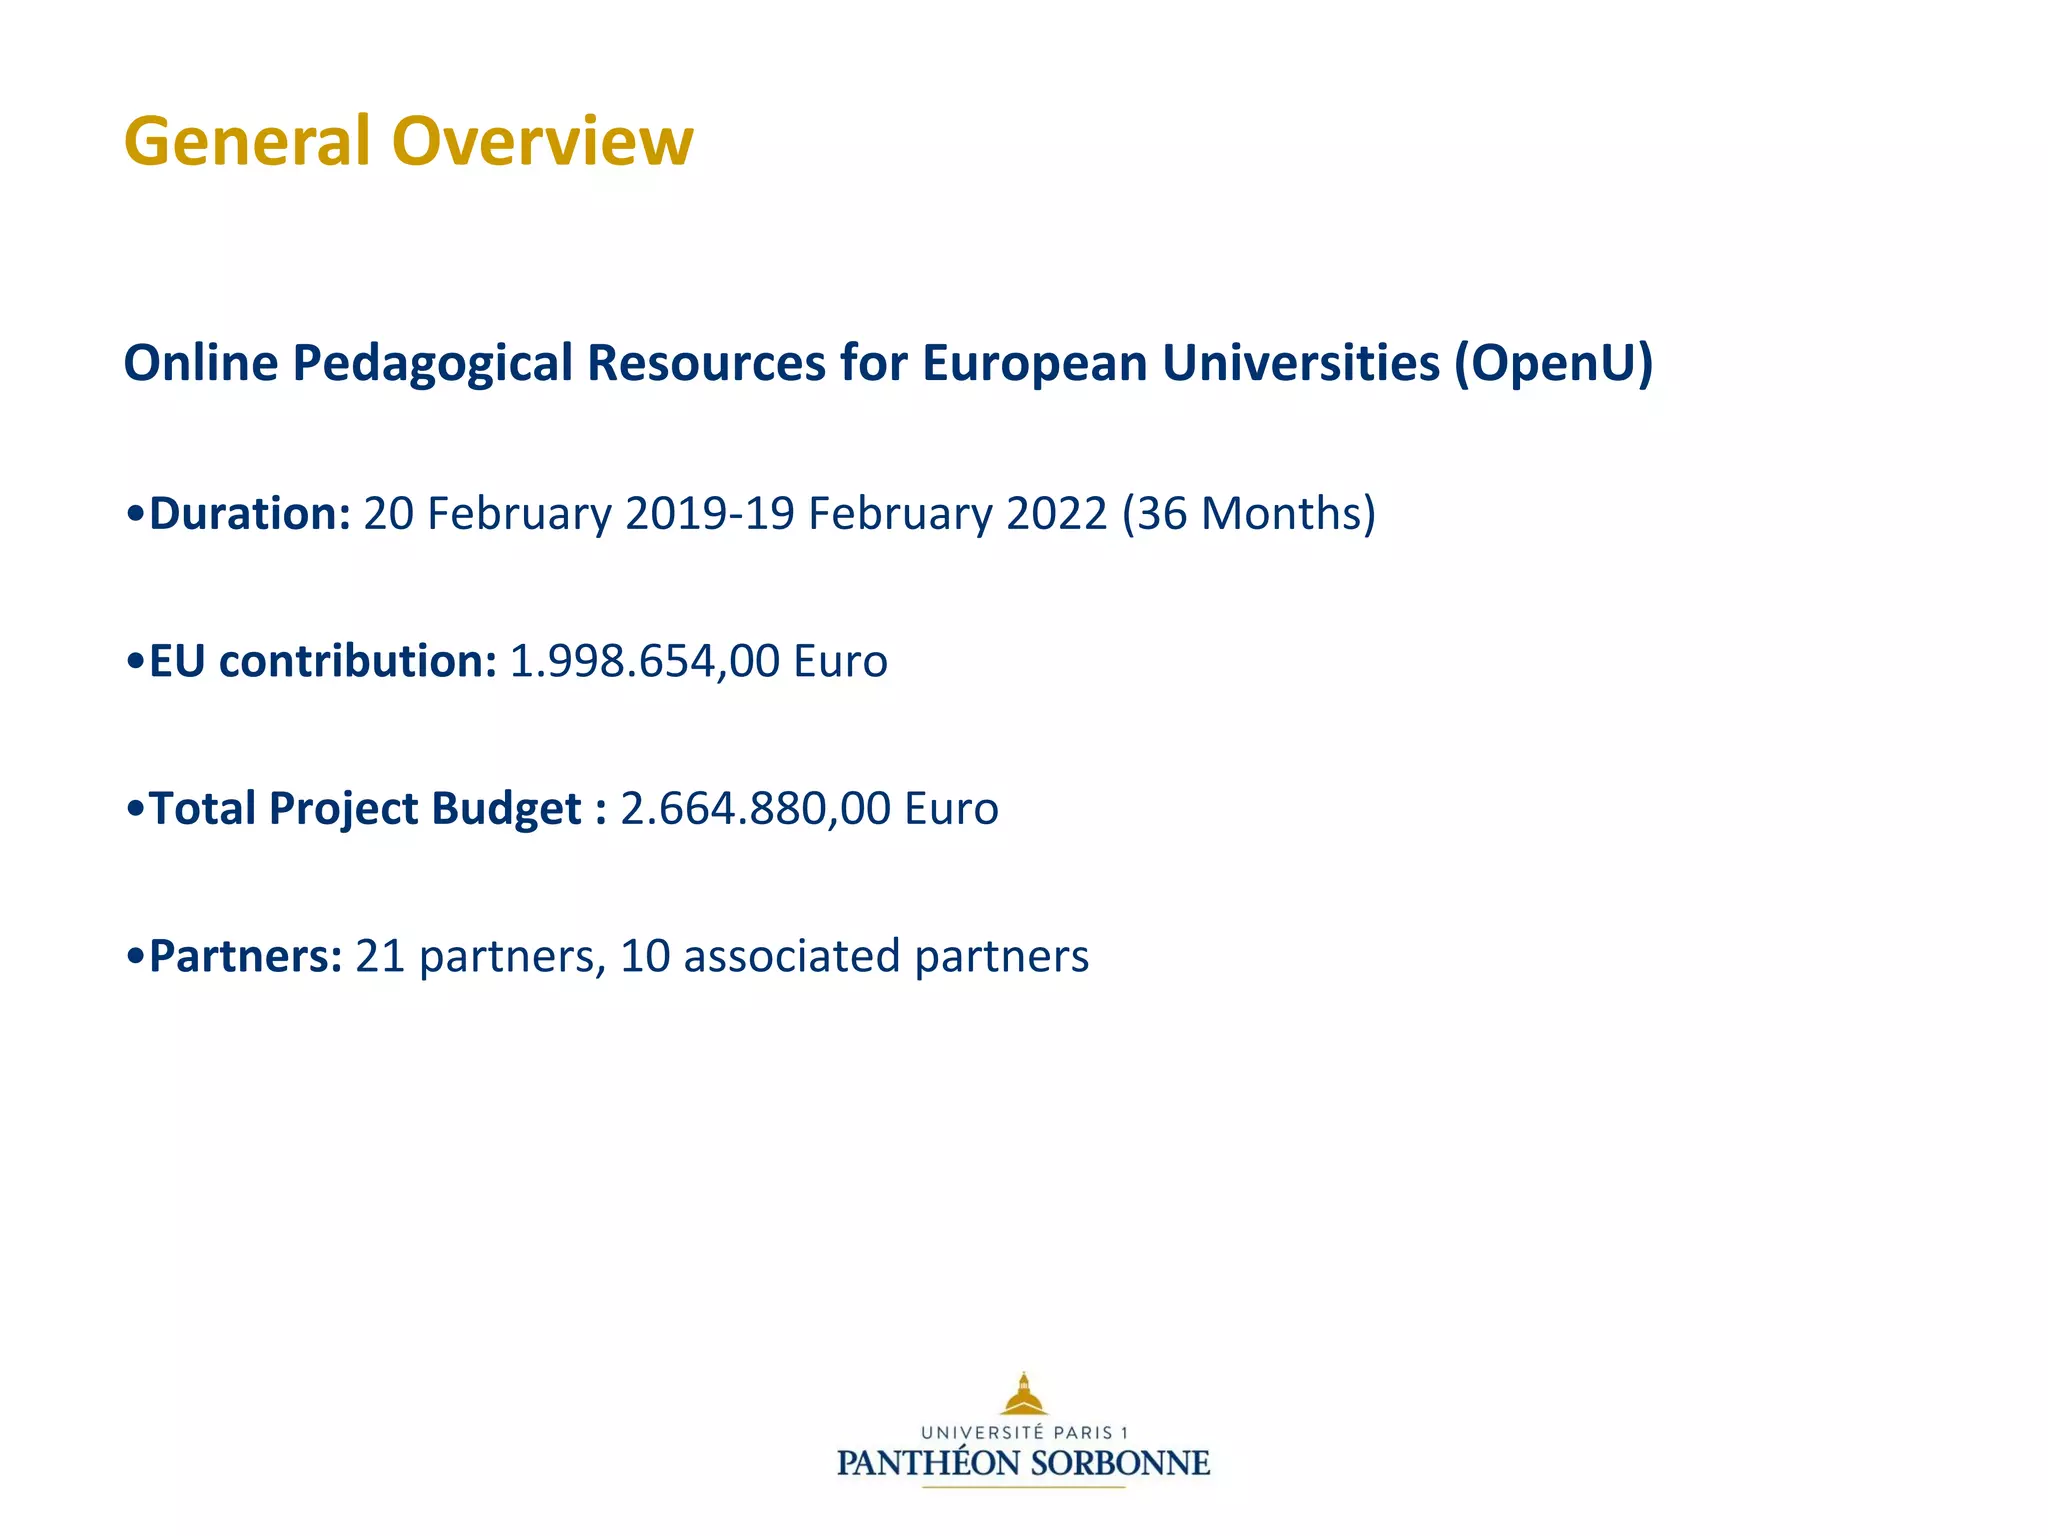The width and height of the screenshot is (2048, 1536).
Task: Click the bullet before Duration
Action: coord(136,515)
